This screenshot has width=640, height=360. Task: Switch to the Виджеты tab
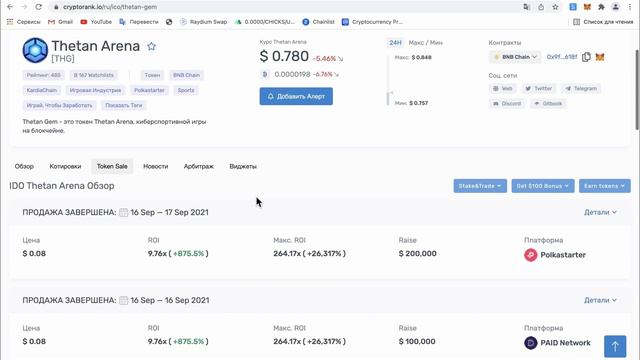243,167
